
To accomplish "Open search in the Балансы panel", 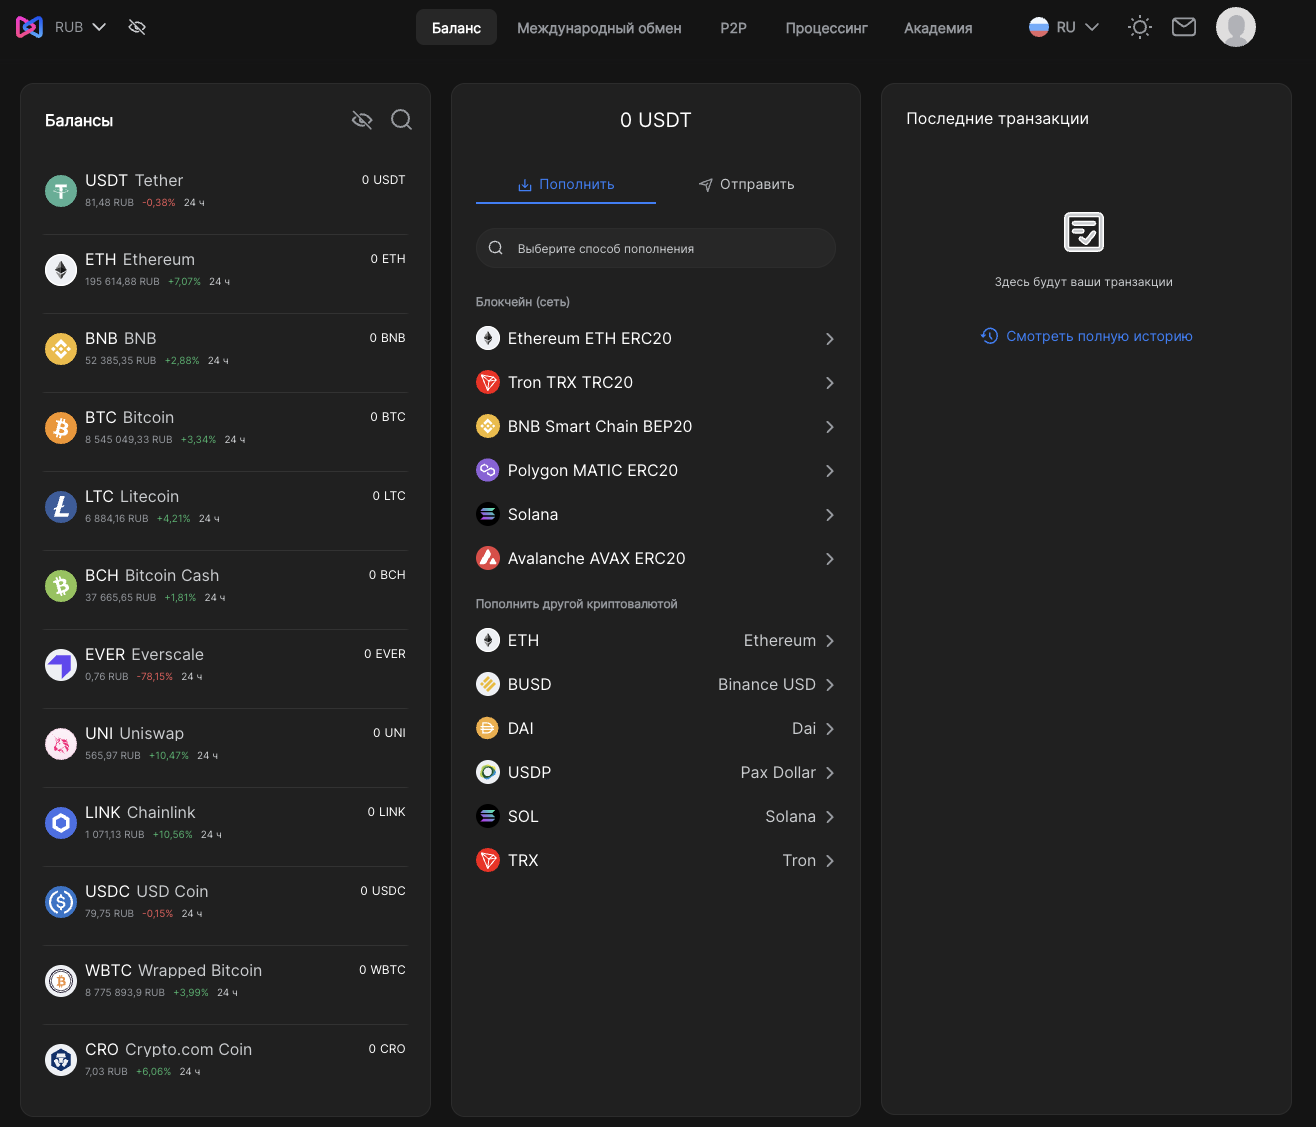I will click(x=401, y=120).
